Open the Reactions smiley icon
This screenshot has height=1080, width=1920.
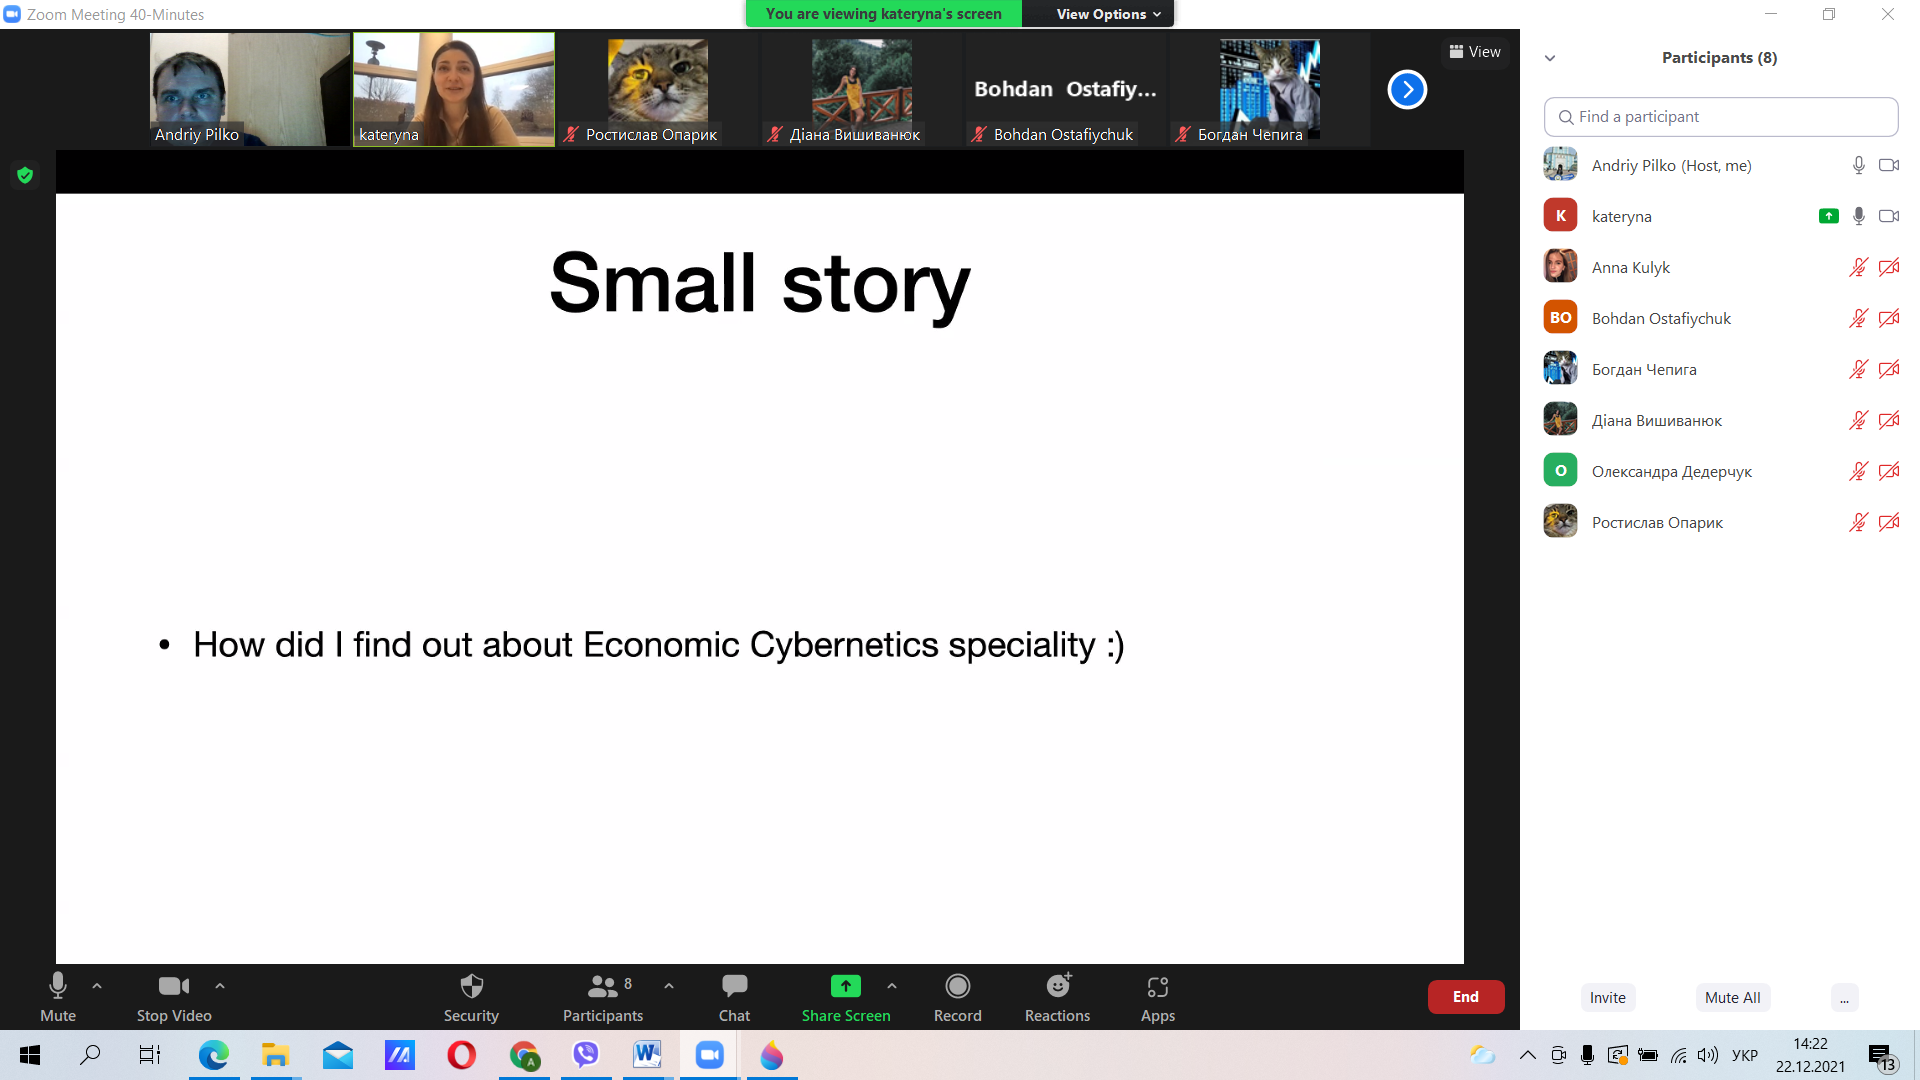click(1057, 987)
